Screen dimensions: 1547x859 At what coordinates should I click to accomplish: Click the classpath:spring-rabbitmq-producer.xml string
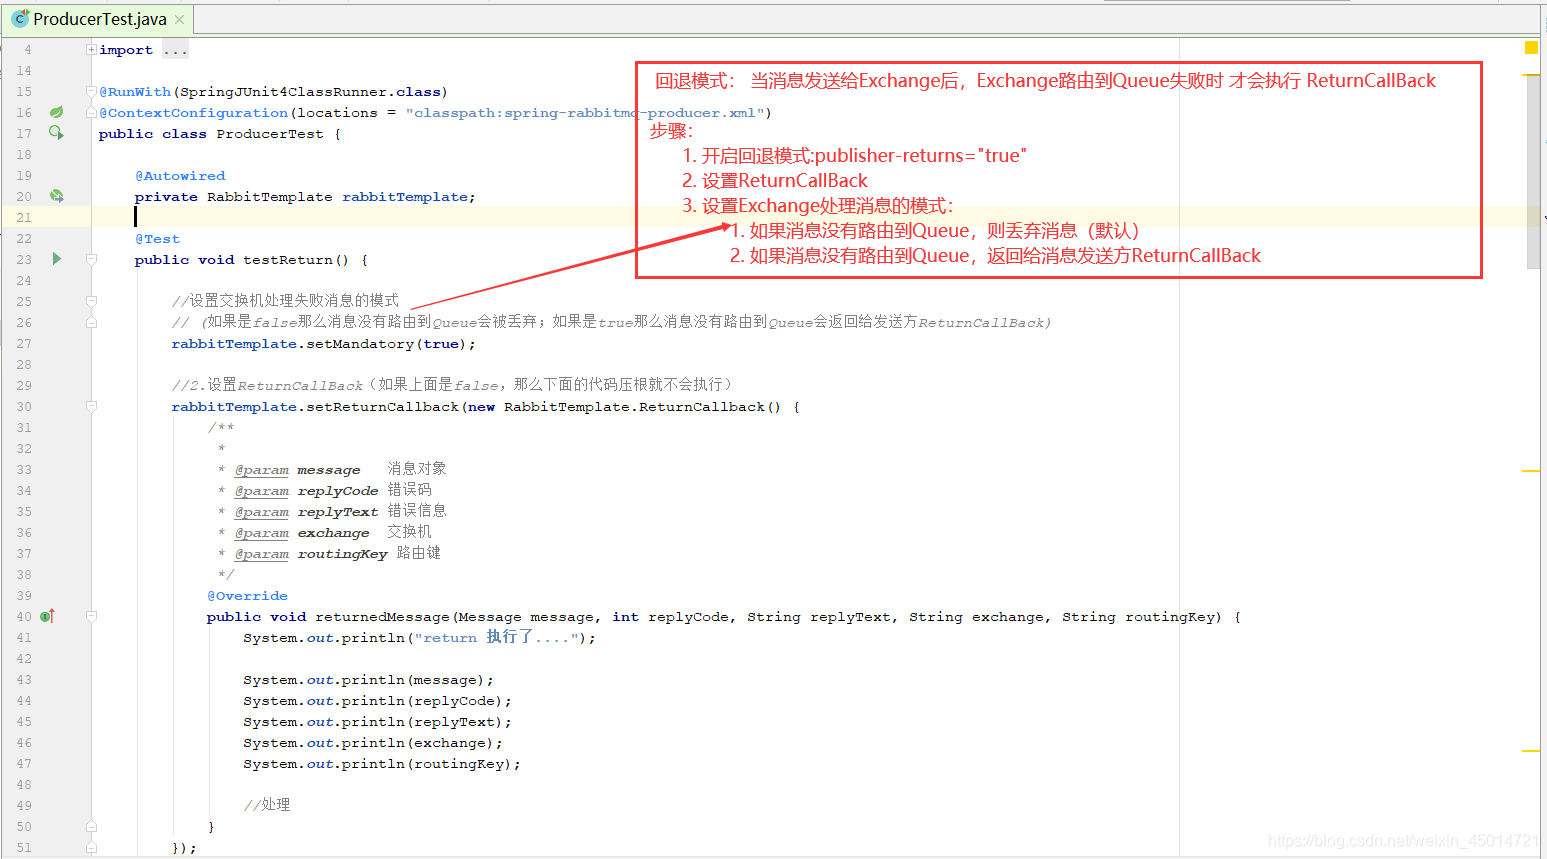584,112
